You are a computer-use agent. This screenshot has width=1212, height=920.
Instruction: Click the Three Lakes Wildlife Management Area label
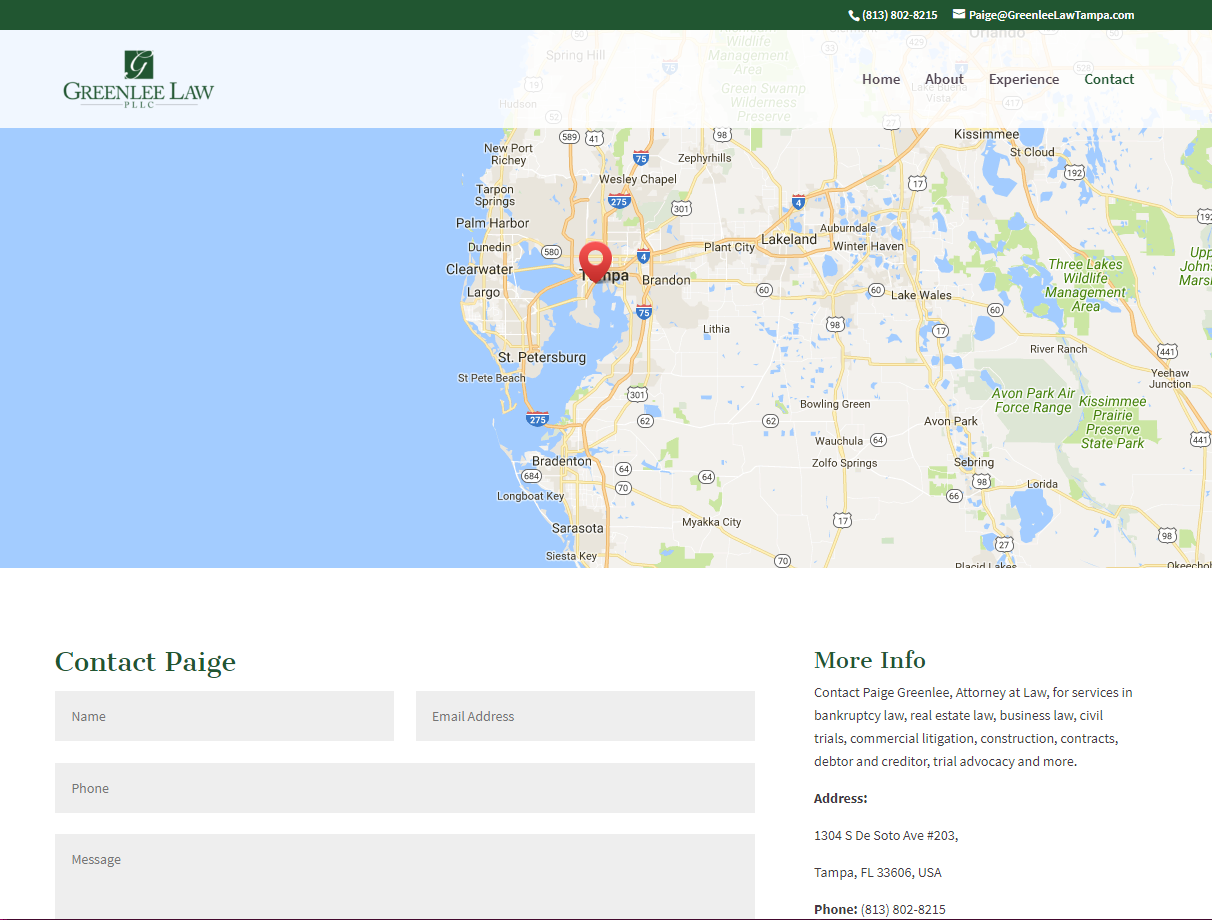pos(1085,286)
